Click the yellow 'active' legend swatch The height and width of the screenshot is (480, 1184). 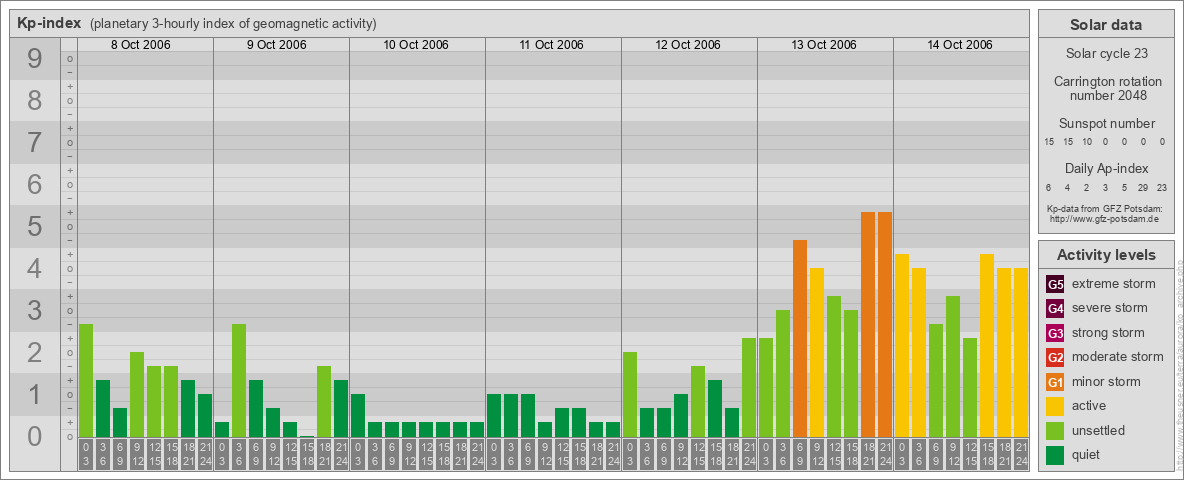click(1055, 406)
